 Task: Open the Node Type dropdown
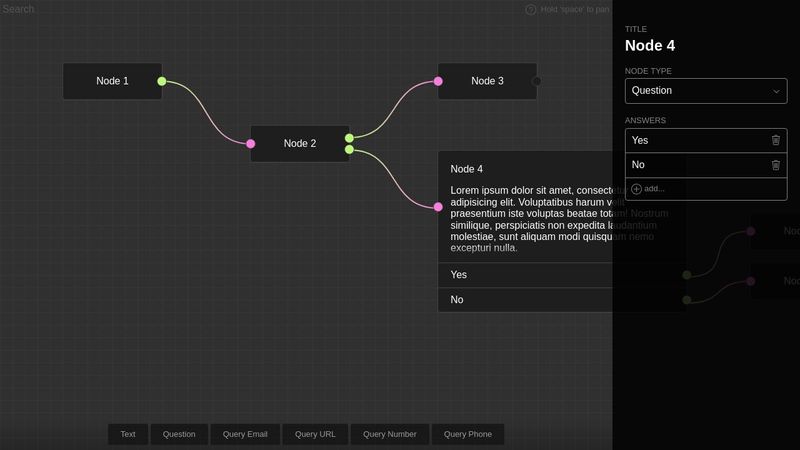click(x=705, y=91)
